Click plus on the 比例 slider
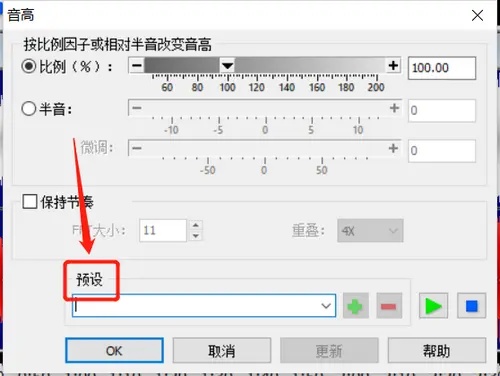The width and height of the screenshot is (500, 376). [x=393, y=65]
